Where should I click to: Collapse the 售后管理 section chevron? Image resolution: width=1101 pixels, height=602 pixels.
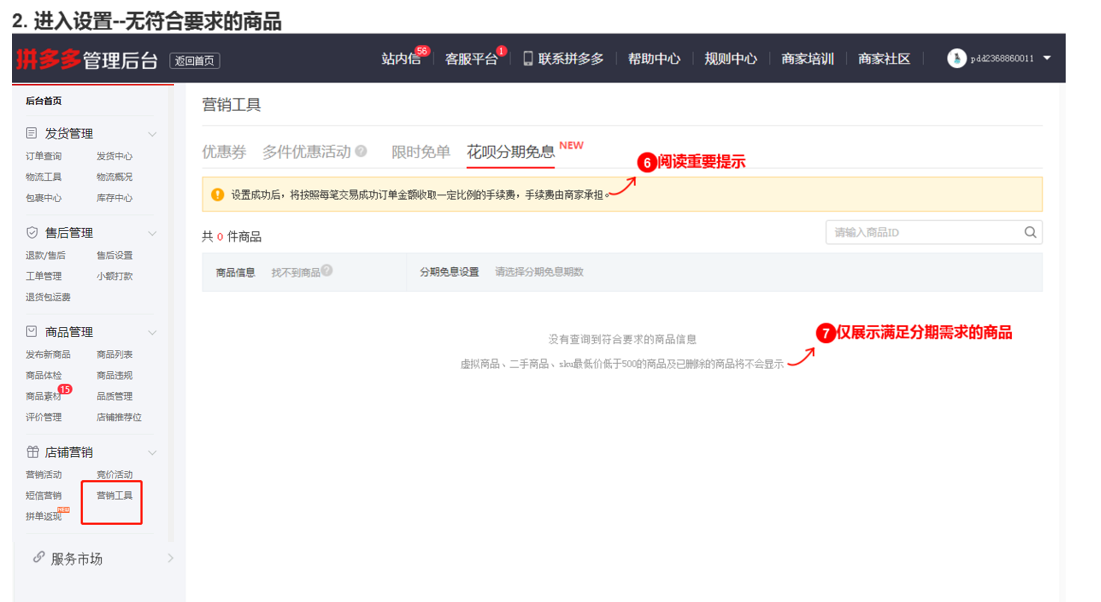click(152, 233)
